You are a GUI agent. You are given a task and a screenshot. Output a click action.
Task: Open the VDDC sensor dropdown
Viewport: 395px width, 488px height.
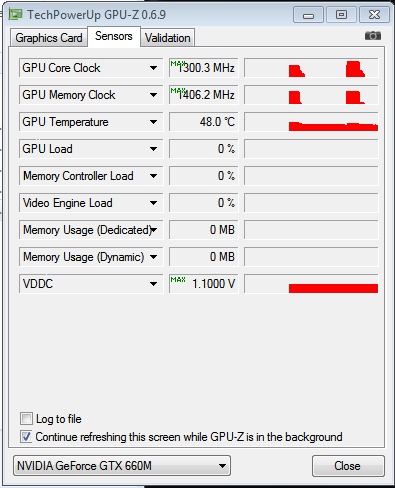(x=153, y=284)
